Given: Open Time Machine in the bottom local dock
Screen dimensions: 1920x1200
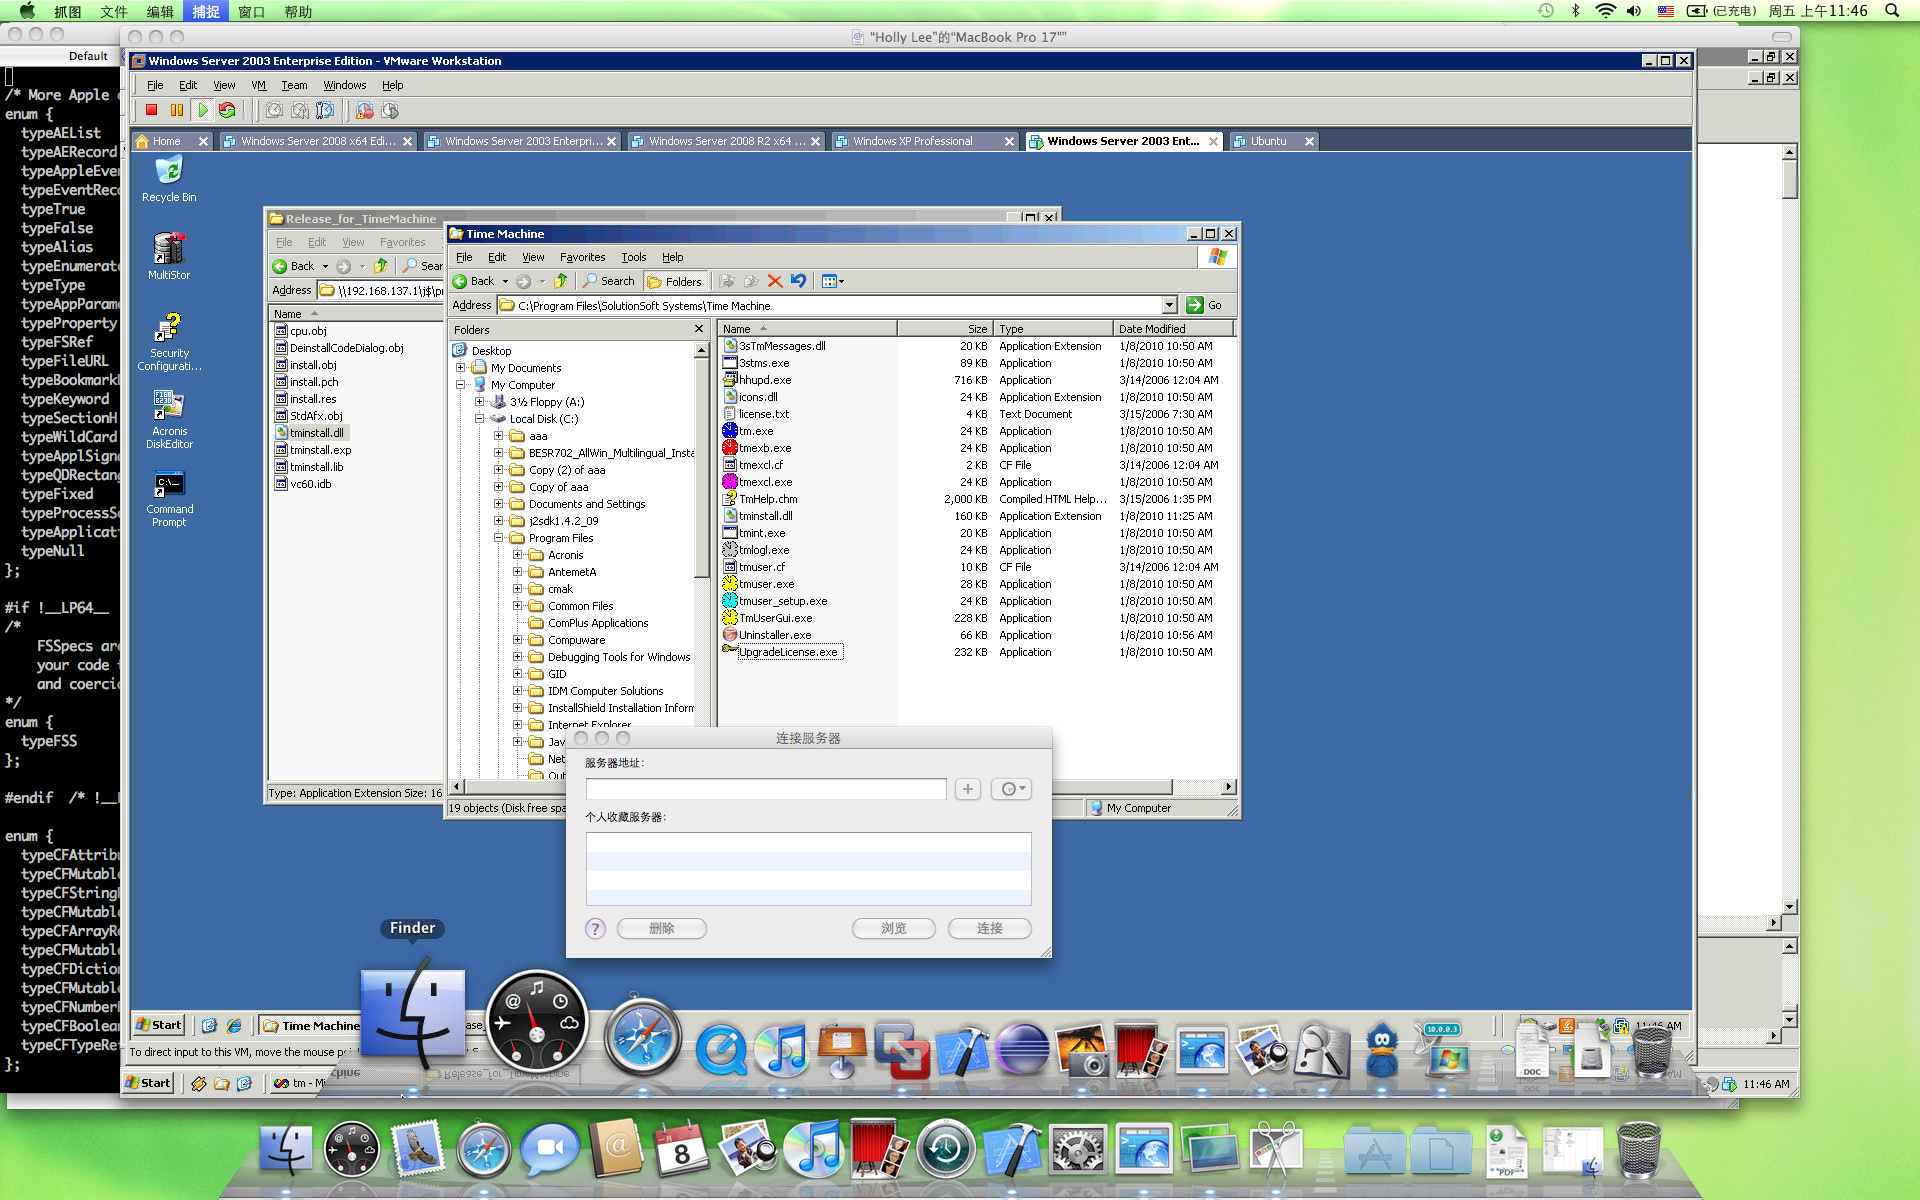Looking at the screenshot, I should pyautogui.click(x=946, y=1149).
